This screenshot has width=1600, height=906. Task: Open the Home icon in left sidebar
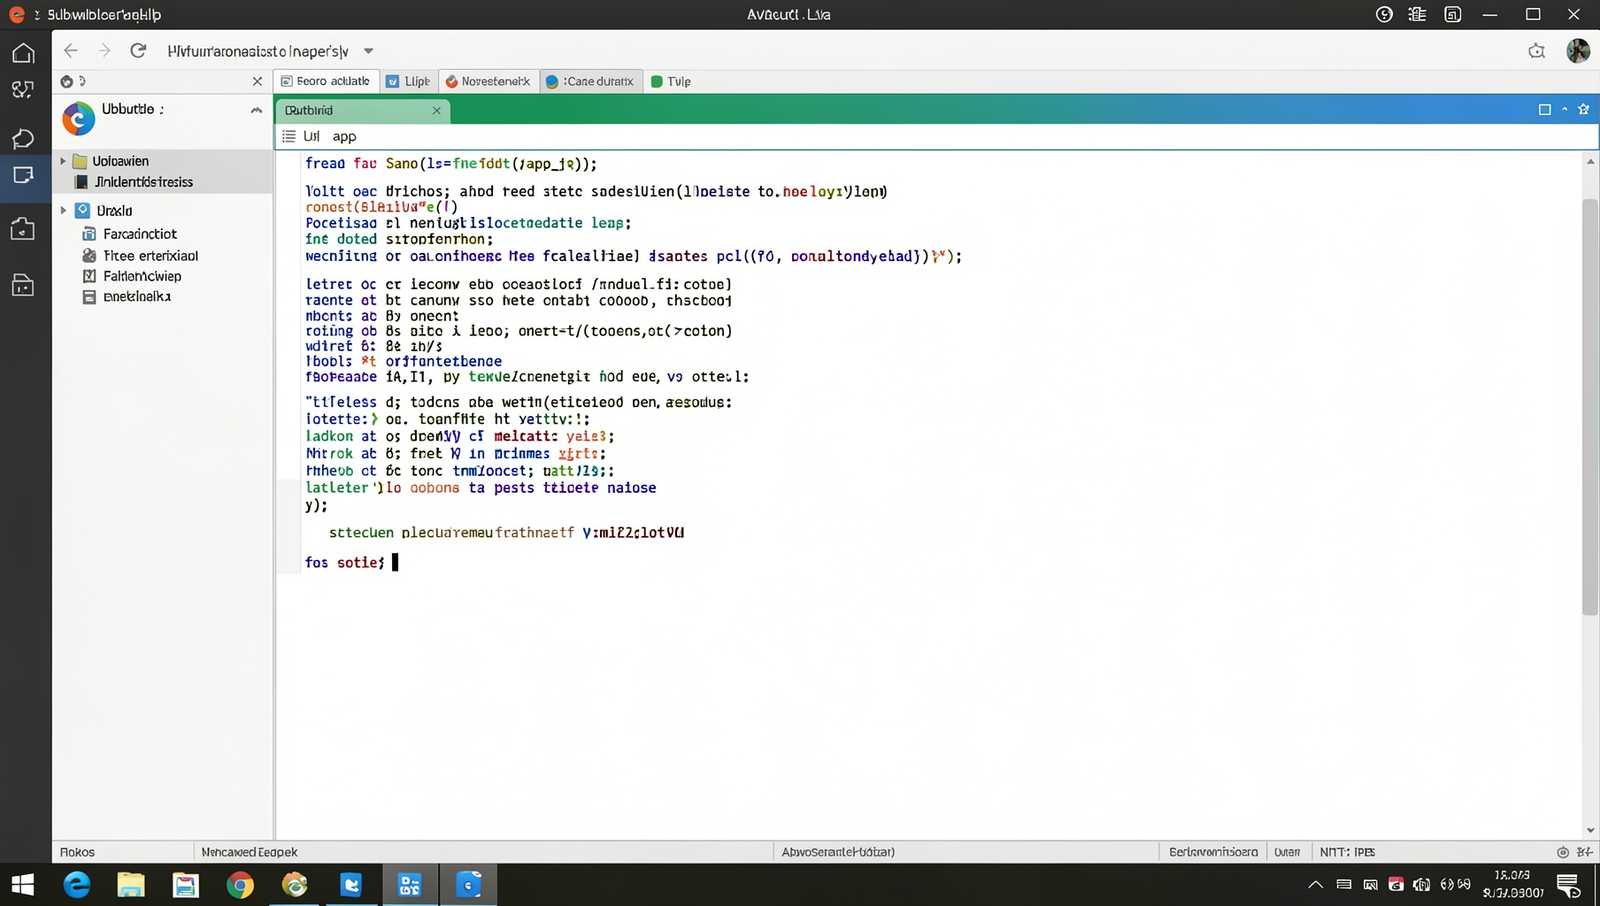23,53
